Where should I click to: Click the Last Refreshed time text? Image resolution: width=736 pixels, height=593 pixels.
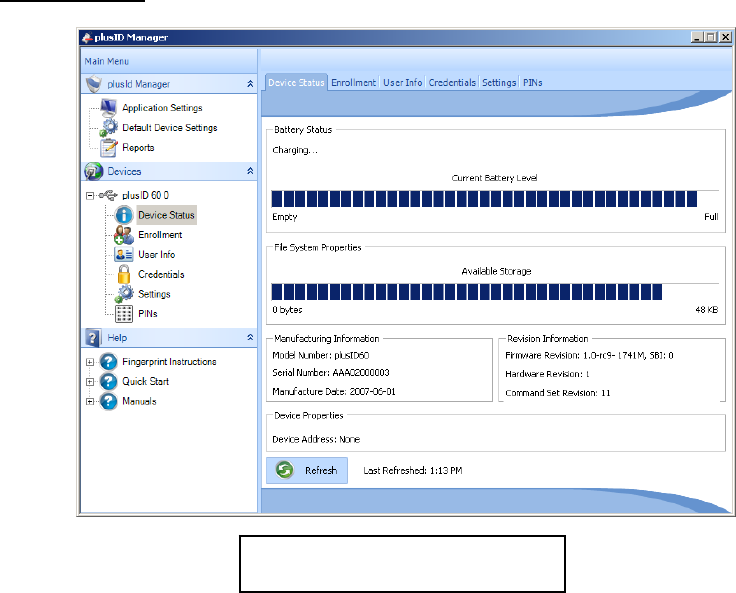(x=413, y=470)
